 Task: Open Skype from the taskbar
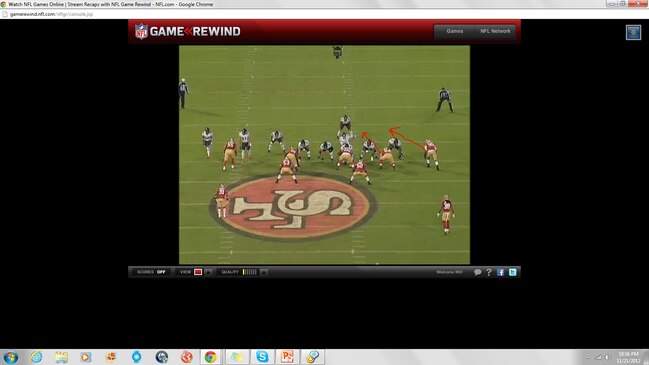click(262, 356)
